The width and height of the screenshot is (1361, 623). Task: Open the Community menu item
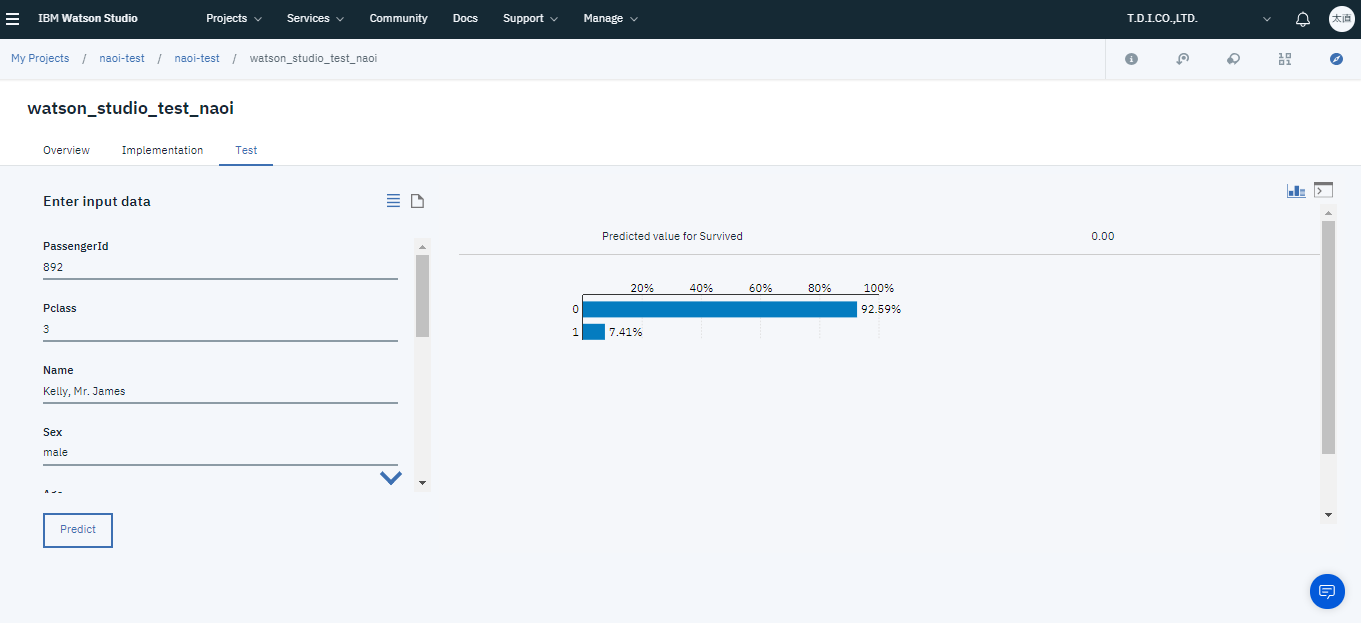tap(398, 19)
